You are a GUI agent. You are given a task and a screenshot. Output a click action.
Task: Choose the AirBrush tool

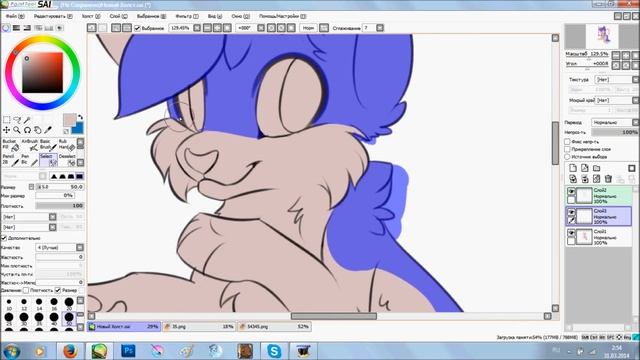point(29,145)
